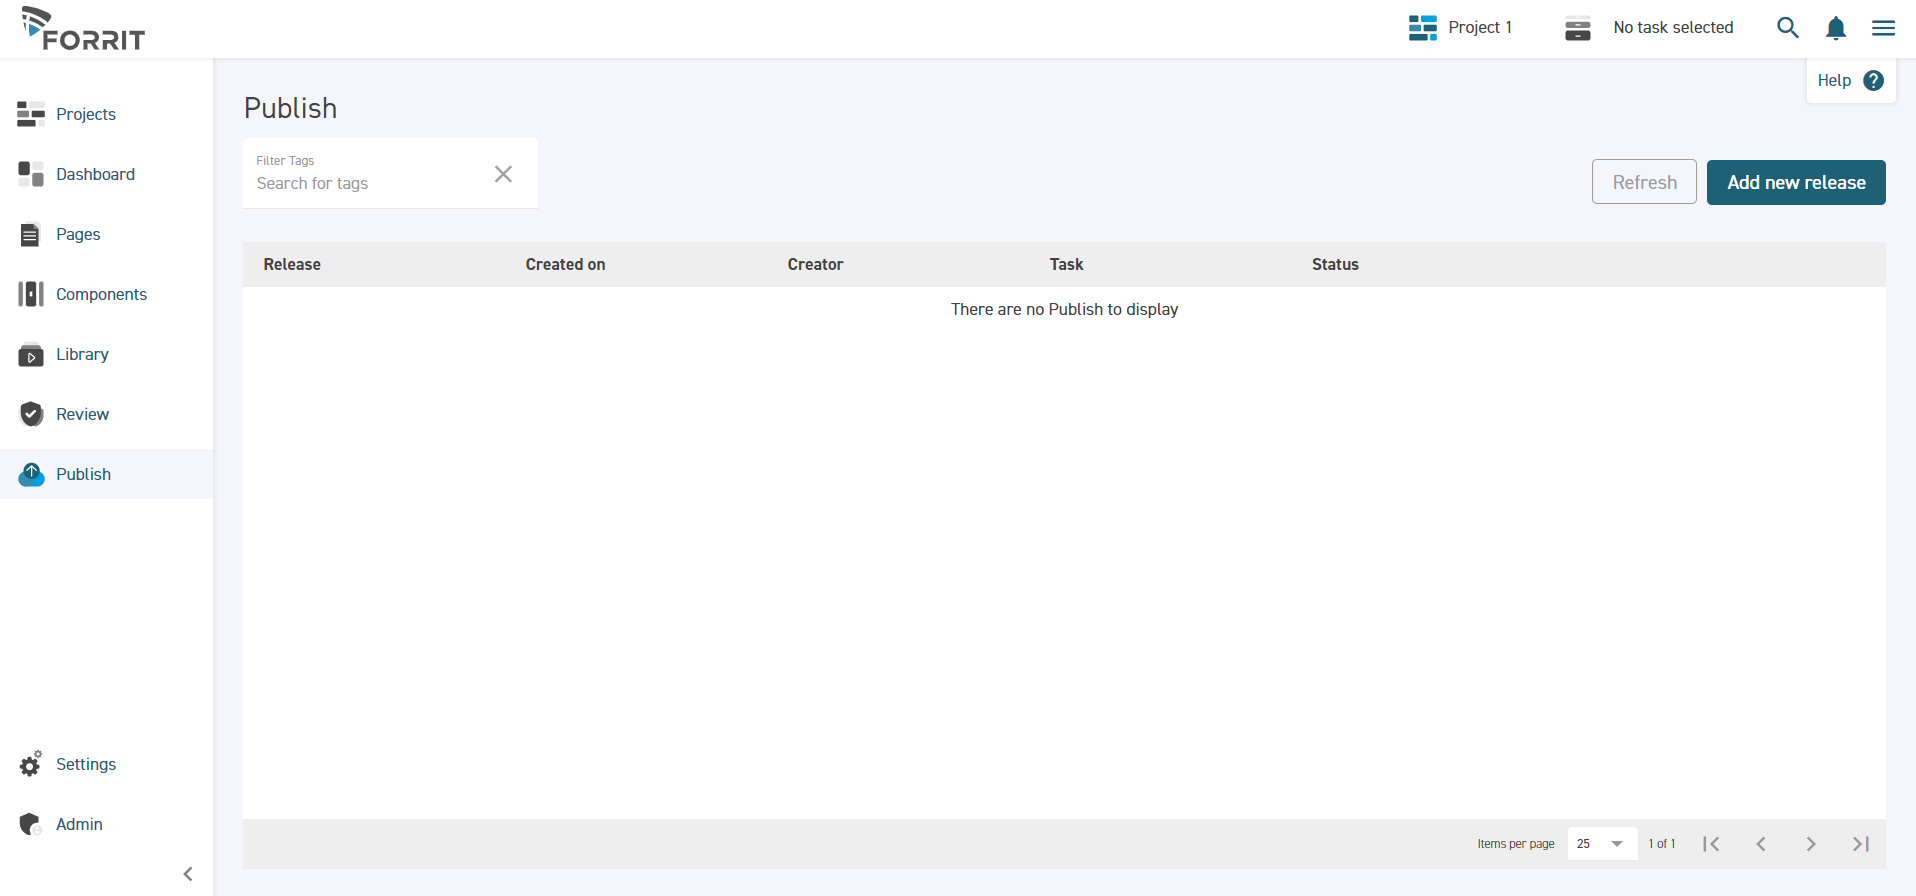This screenshot has height=896, width=1916.
Task: Click the FORRIT logo
Action: point(83,29)
